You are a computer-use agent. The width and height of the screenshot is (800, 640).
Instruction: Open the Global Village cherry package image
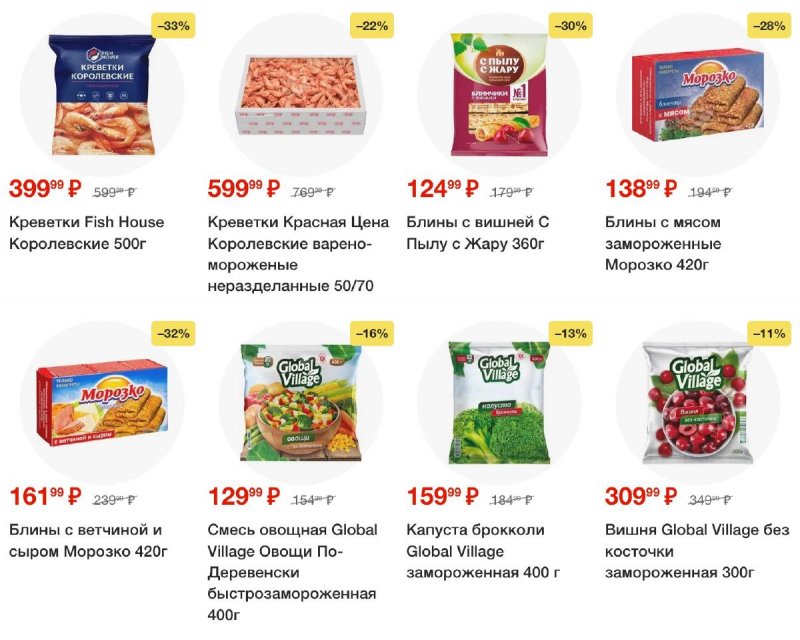click(x=698, y=403)
